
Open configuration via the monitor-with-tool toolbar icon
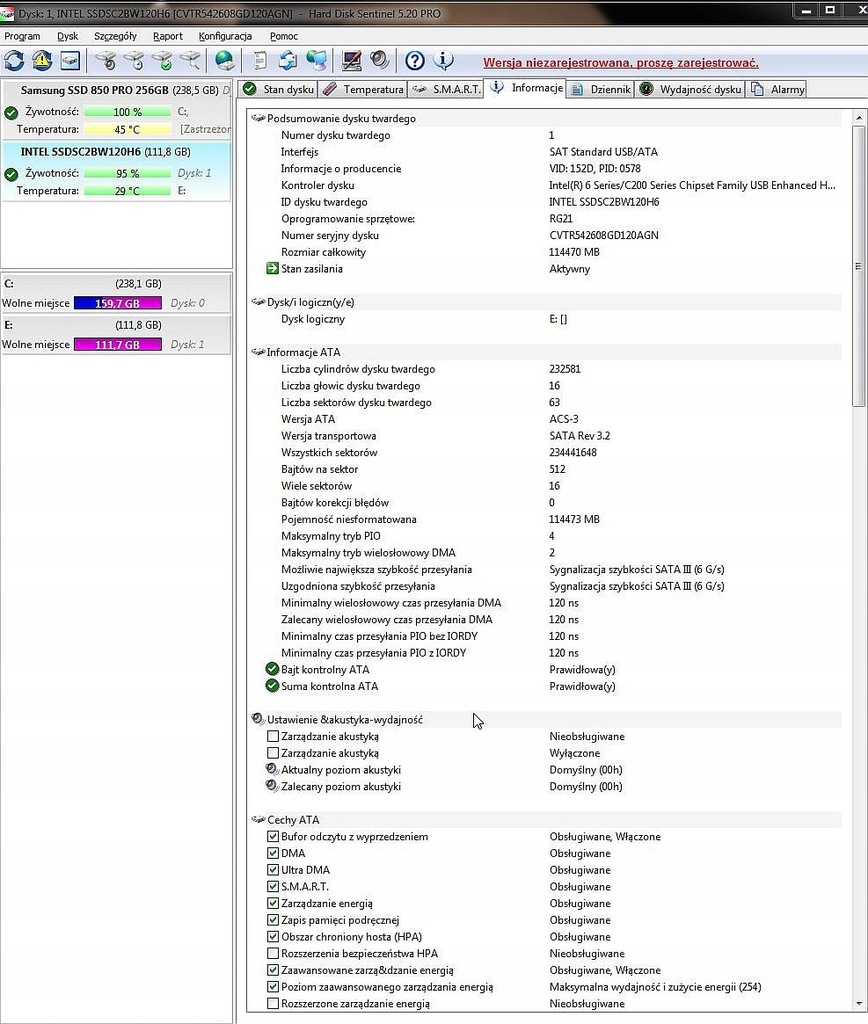[x=352, y=61]
